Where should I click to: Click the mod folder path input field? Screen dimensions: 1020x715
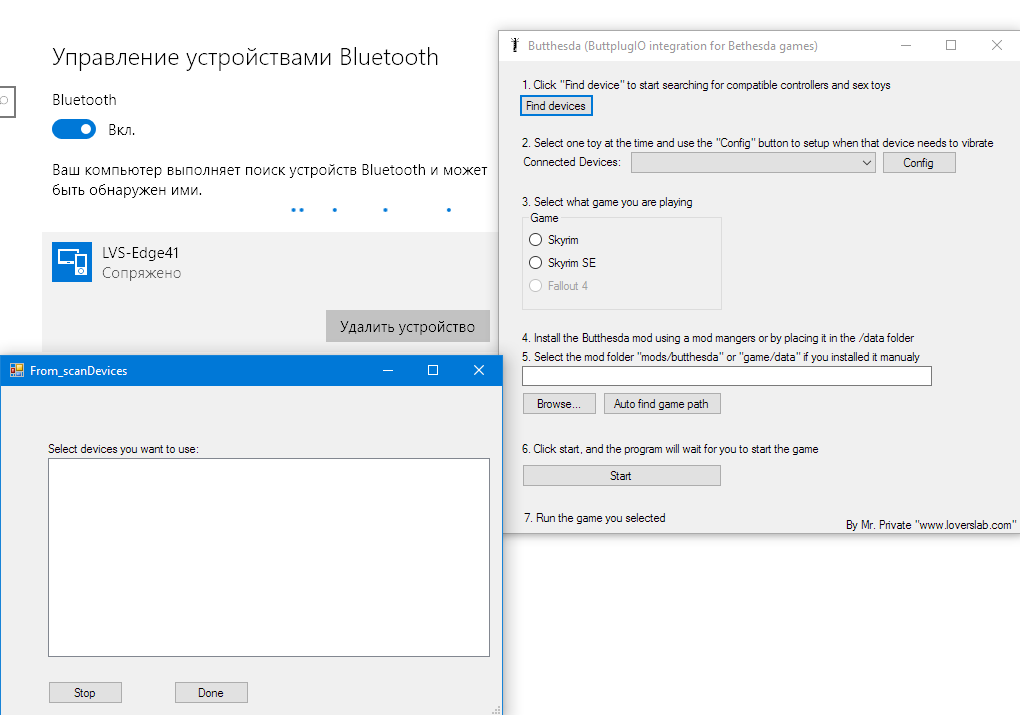(727, 376)
